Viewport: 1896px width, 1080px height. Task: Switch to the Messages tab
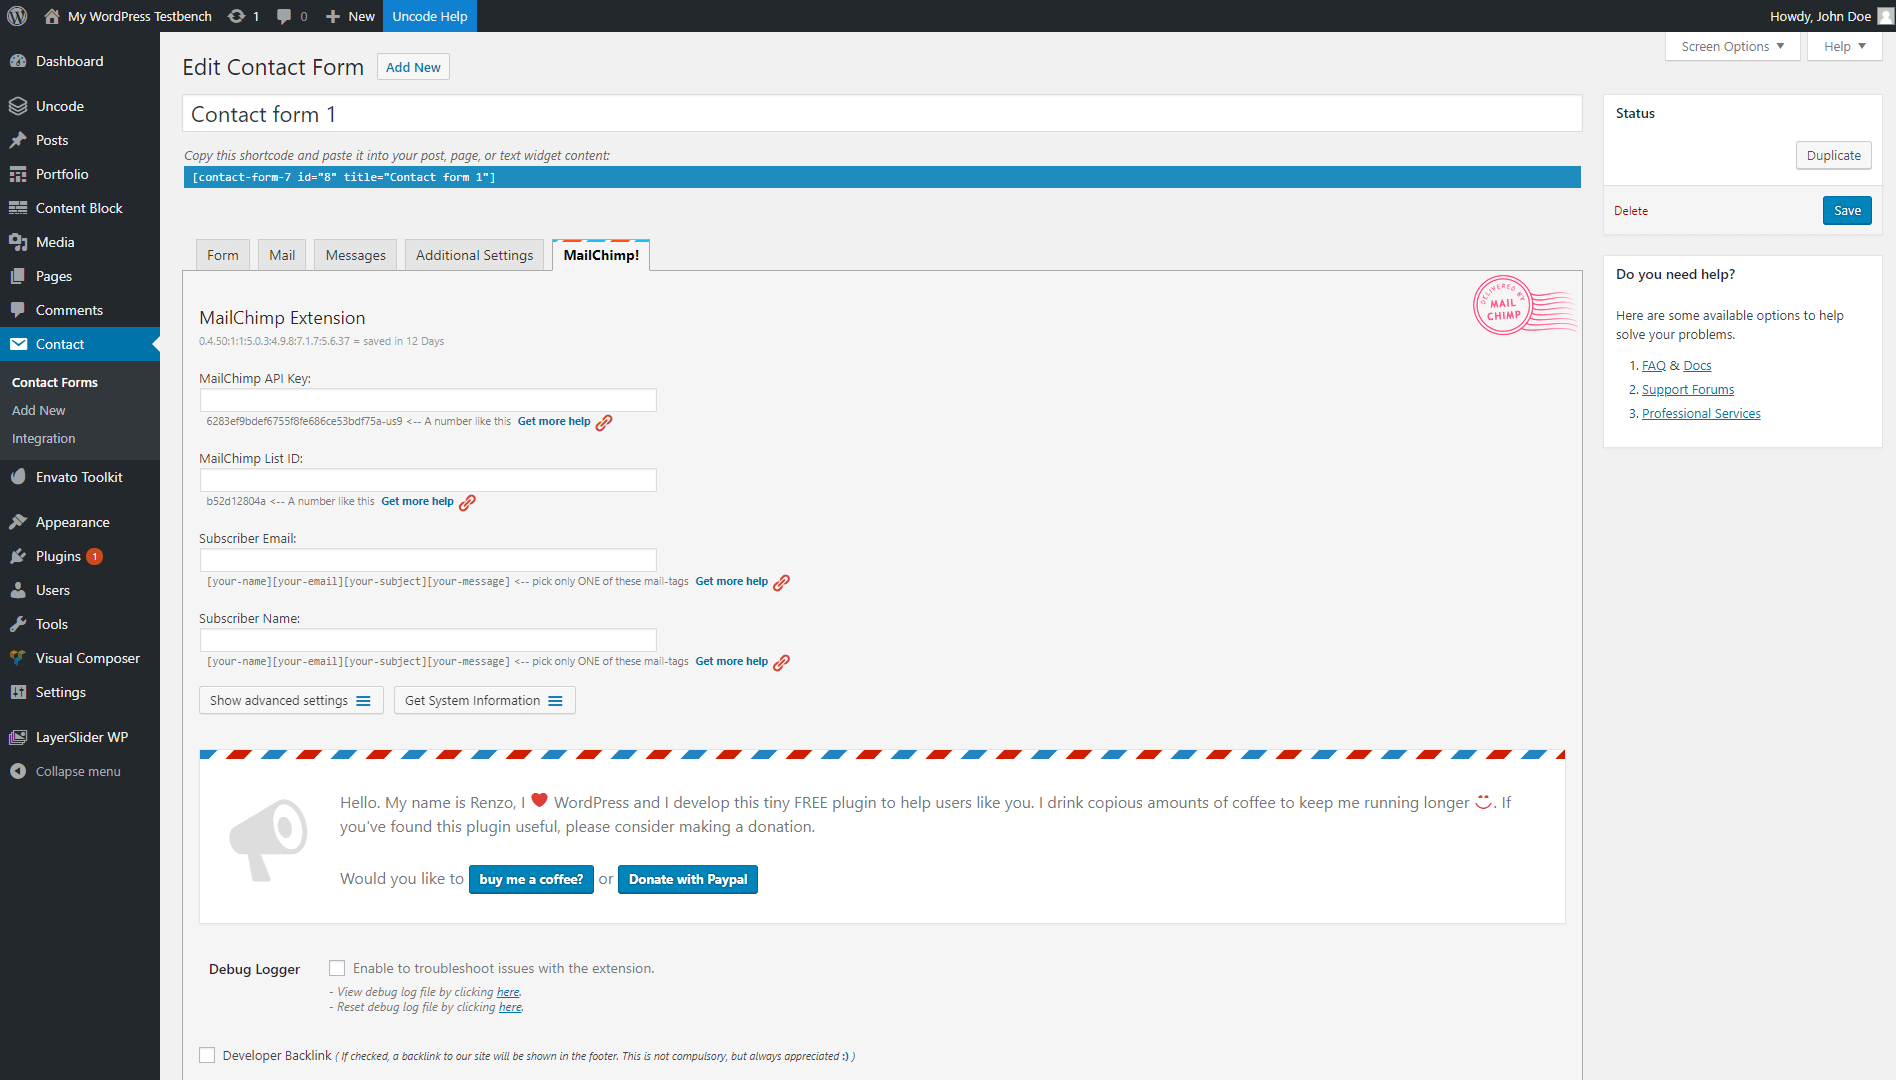click(355, 255)
